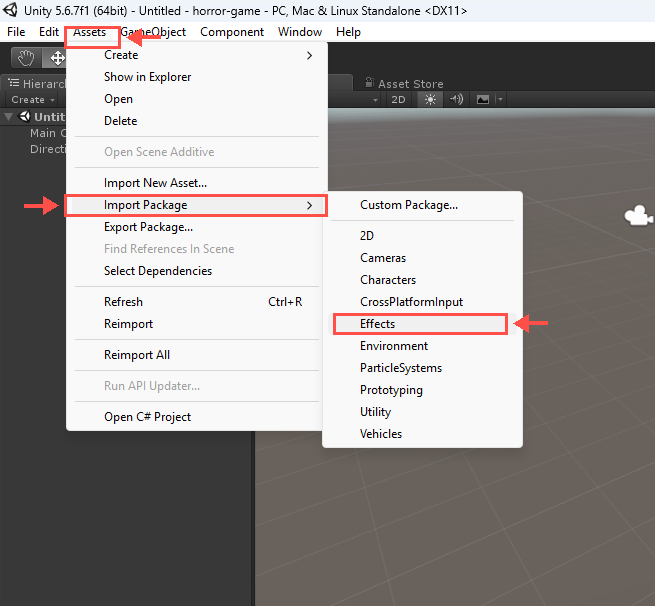
Task: Select the Move tool in toolbar
Action: 55,58
